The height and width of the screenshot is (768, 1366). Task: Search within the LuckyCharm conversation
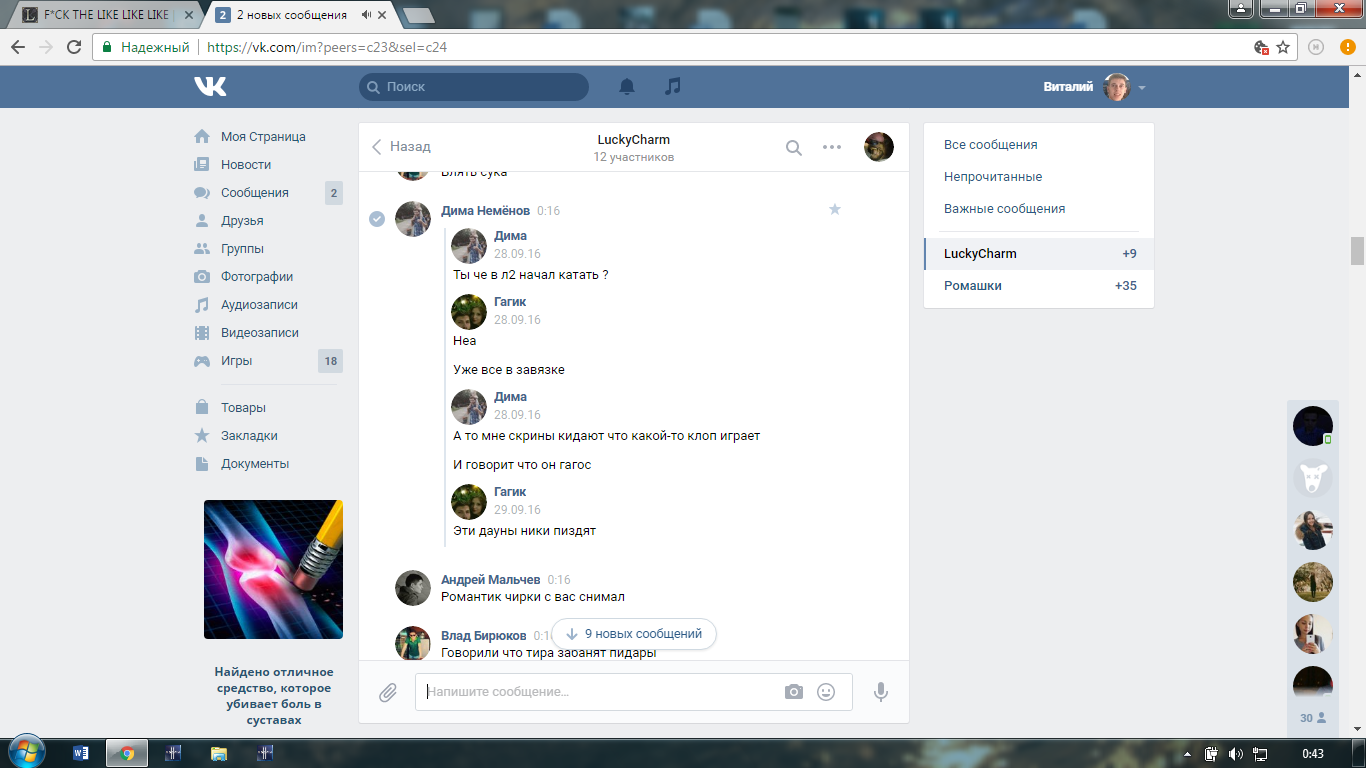coord(793,147)
